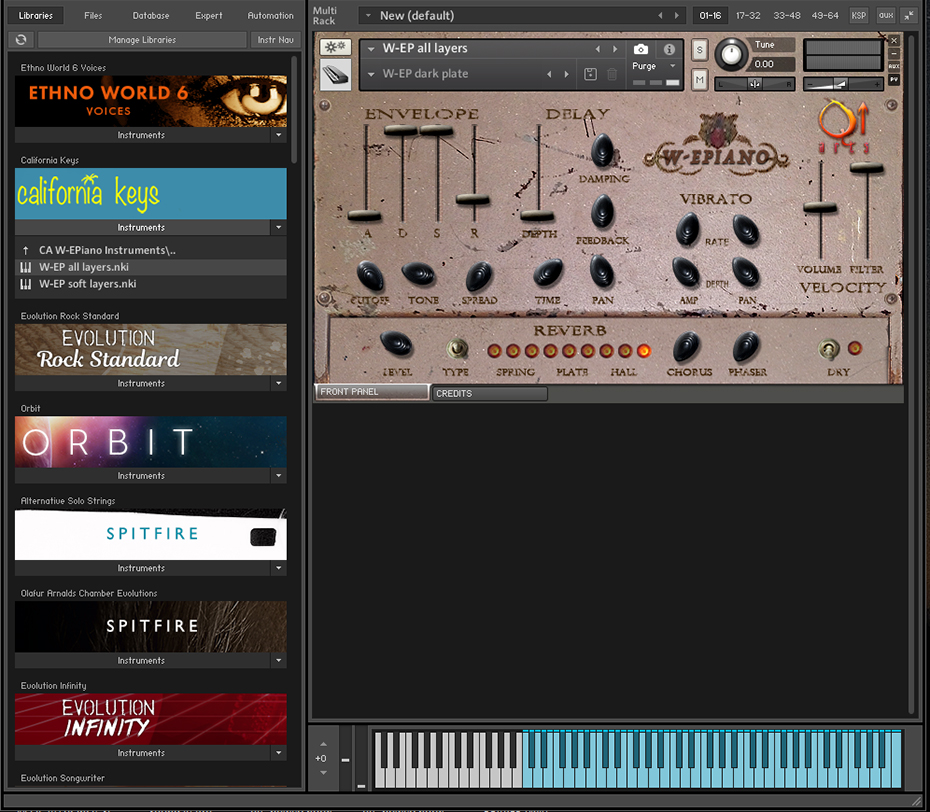
Task: Select previous snapshot beside W-EP dark plate
Action: 549,74
